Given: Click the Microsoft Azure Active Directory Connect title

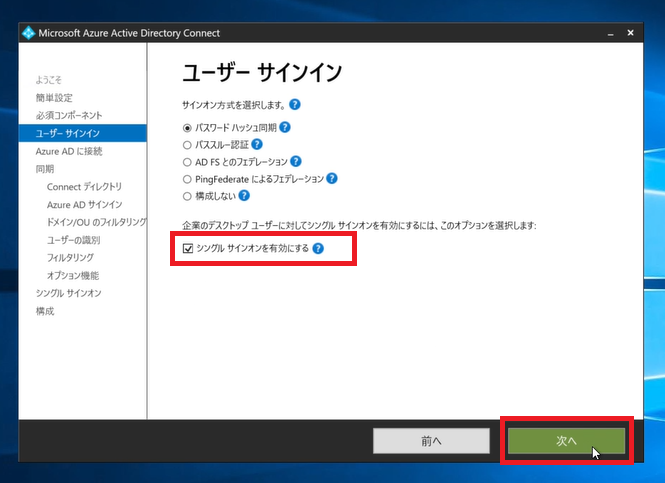Looking at the screenshot, I should [x=129, y=33].
